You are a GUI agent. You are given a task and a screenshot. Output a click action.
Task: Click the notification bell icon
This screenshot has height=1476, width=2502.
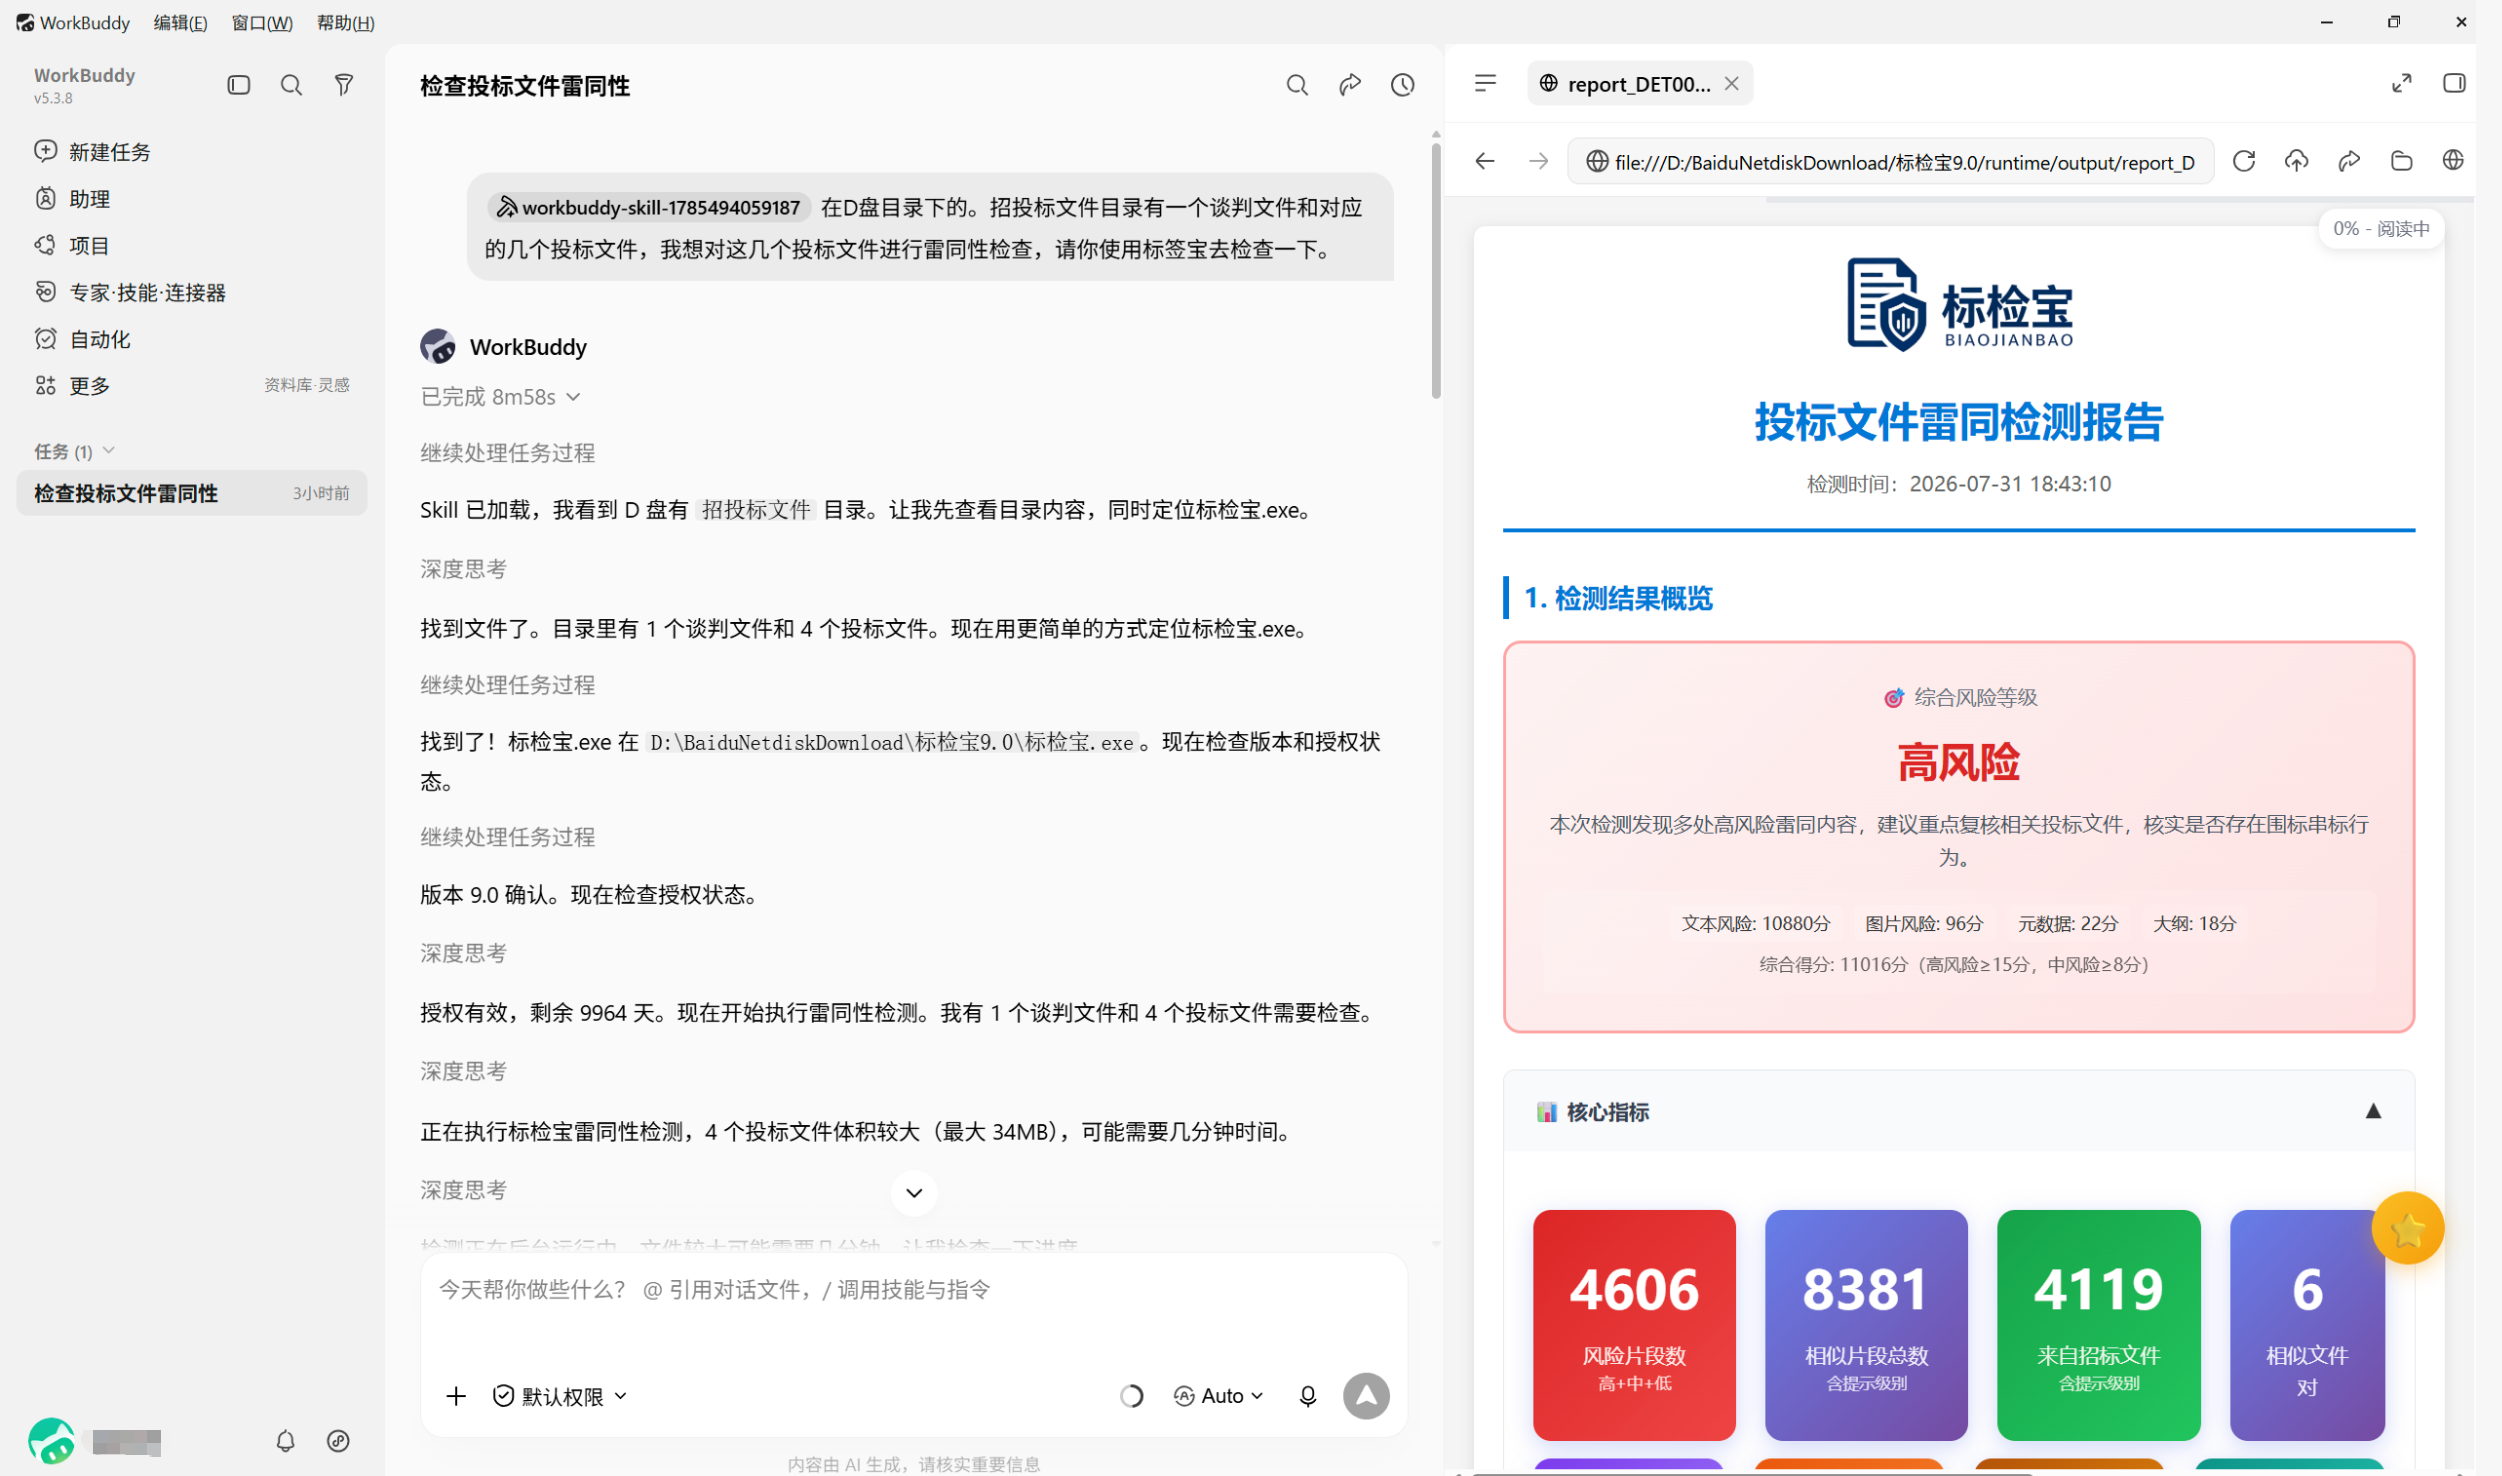pyautogui.click(x=285, y=1440)
